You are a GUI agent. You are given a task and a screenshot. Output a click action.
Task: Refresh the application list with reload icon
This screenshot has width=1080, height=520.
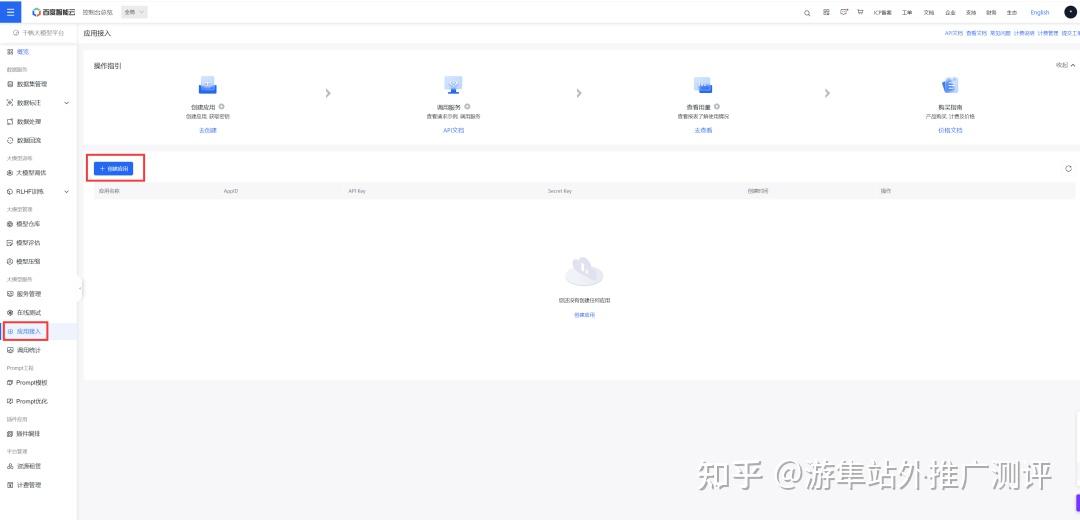1068,169
